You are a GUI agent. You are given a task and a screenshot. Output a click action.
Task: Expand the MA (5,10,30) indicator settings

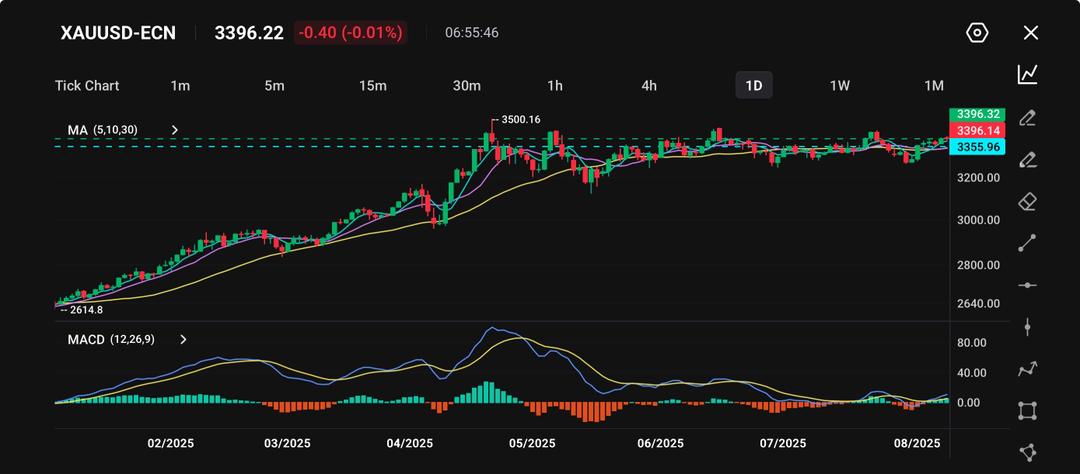pos(176,130)
